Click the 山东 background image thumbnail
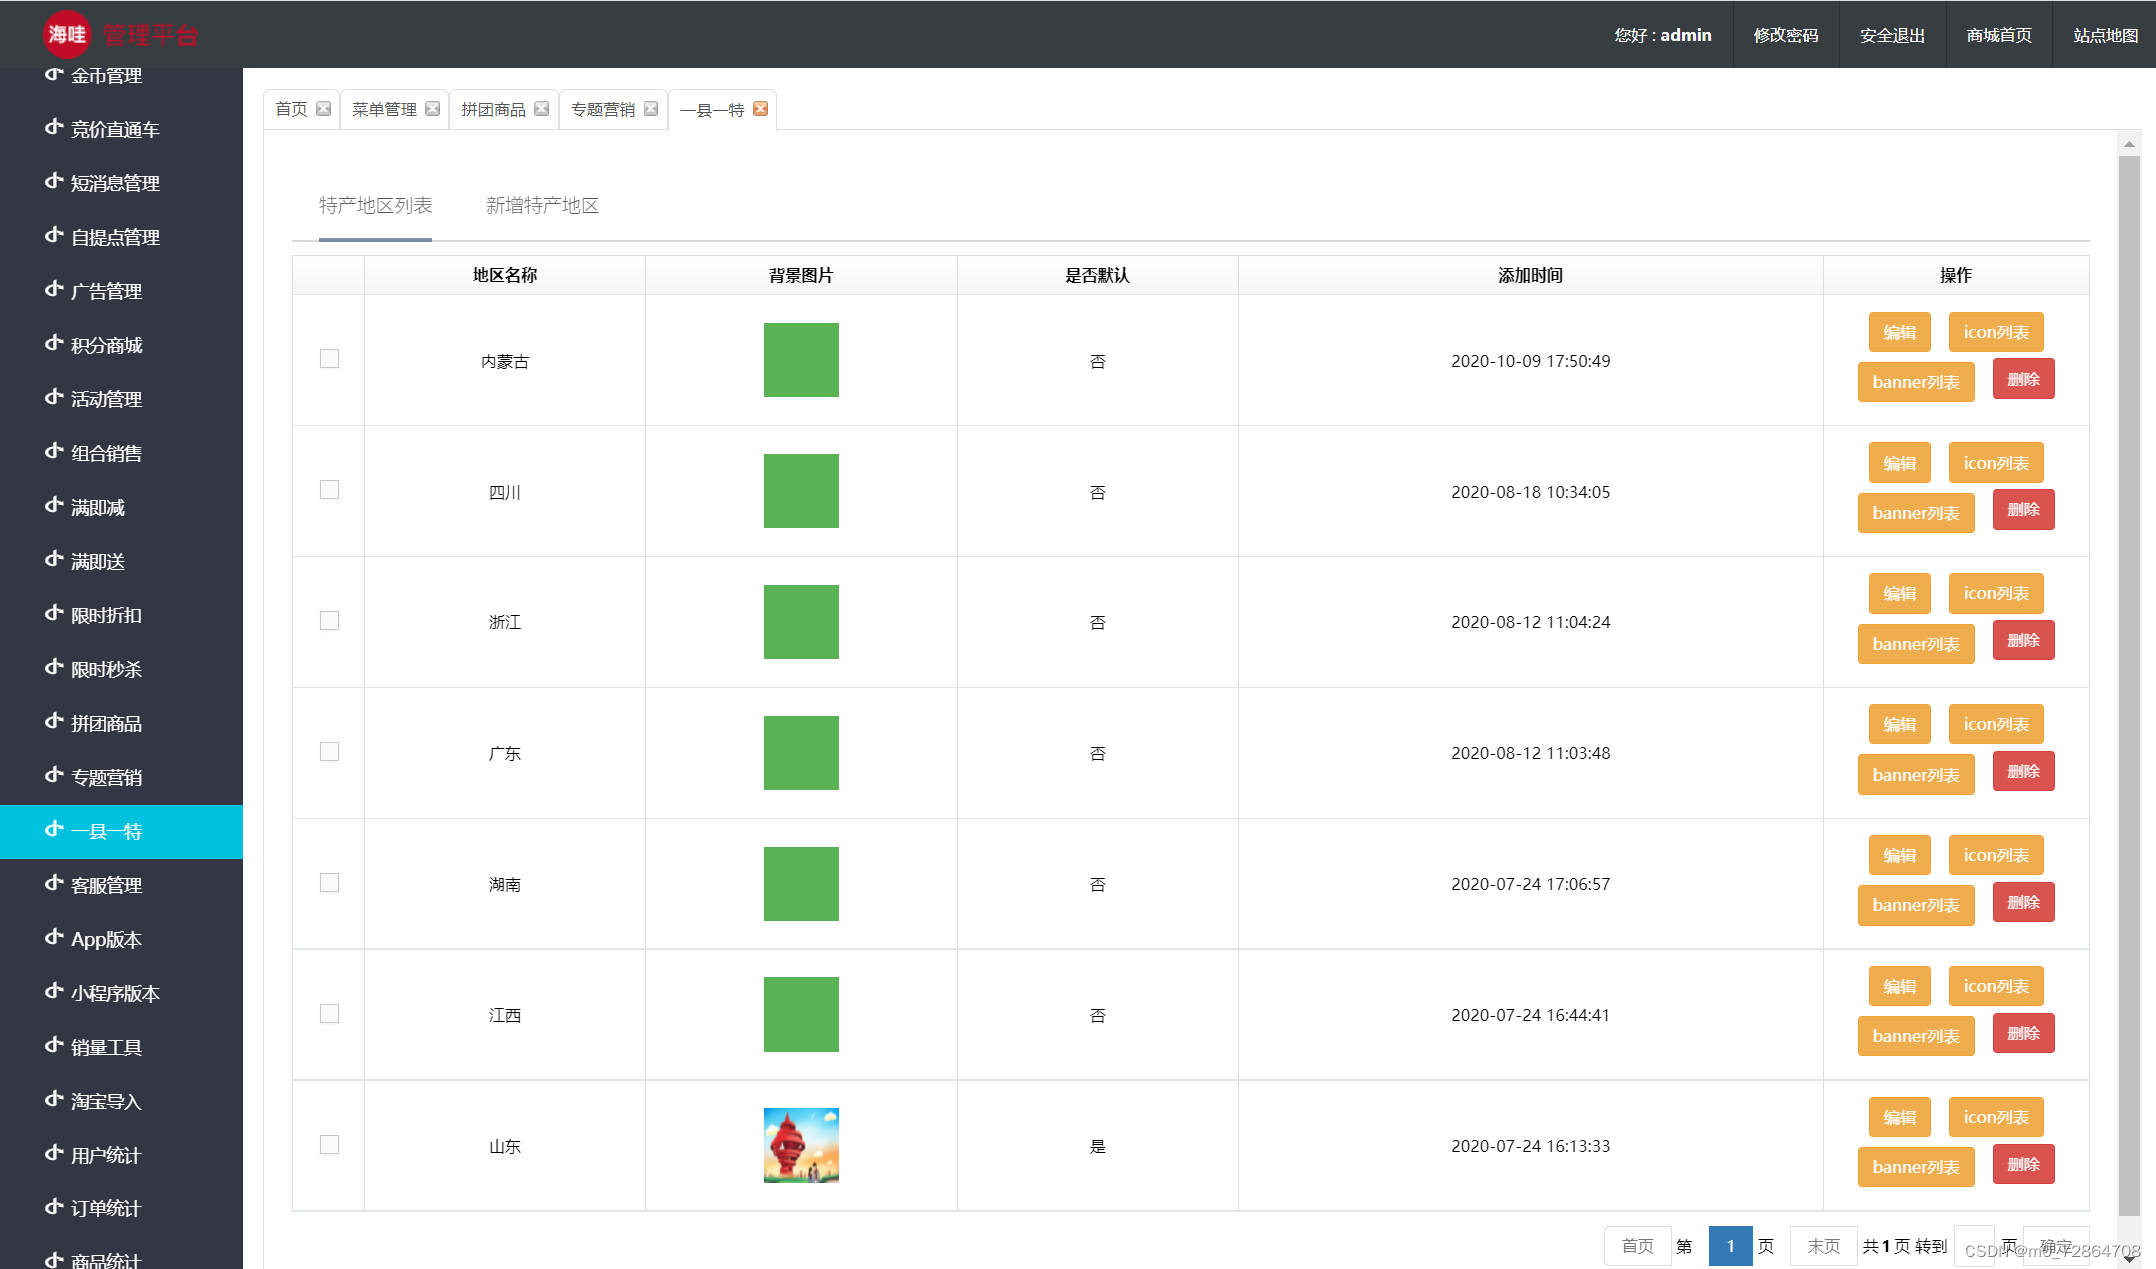 [800, 1144]
